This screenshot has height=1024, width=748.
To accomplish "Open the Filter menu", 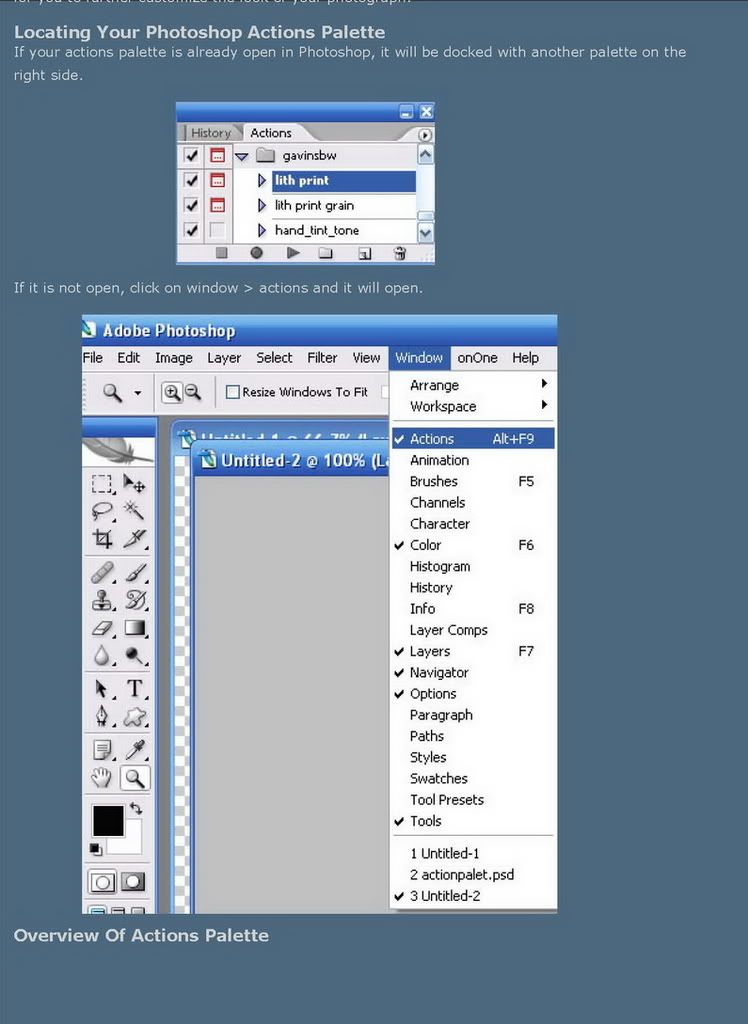I will [x=322, y=358].
